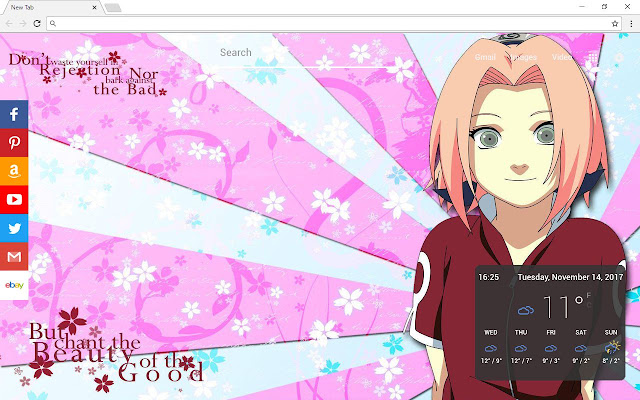Go back to the previous page
Viewport: 640px width, 400px height.
[9, 24]
